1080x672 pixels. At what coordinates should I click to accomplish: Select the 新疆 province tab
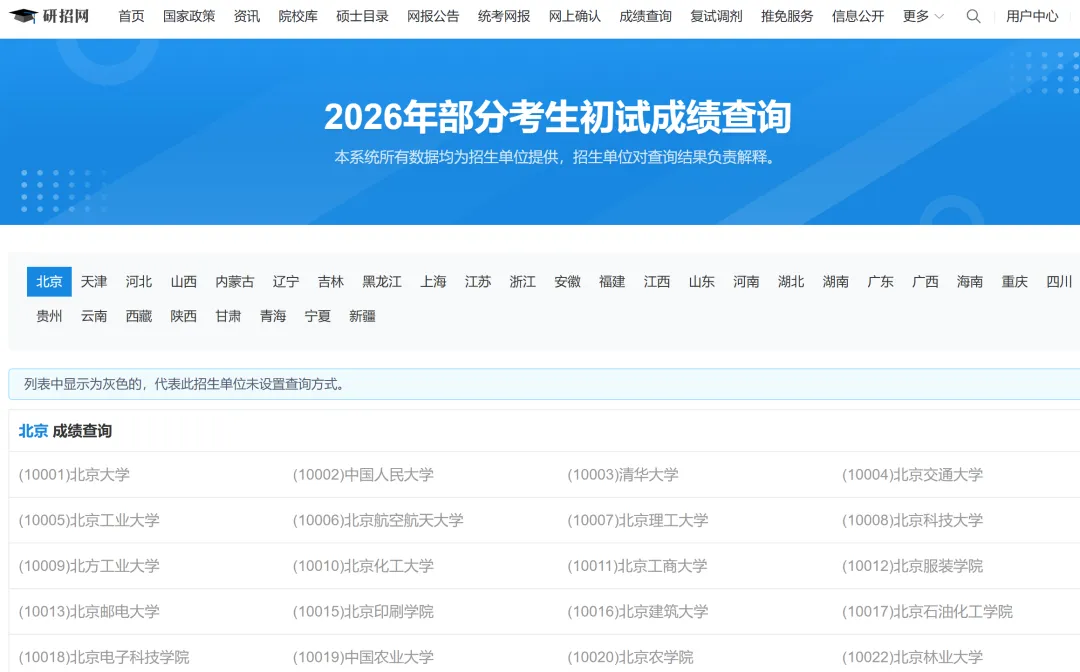[362, 316]
